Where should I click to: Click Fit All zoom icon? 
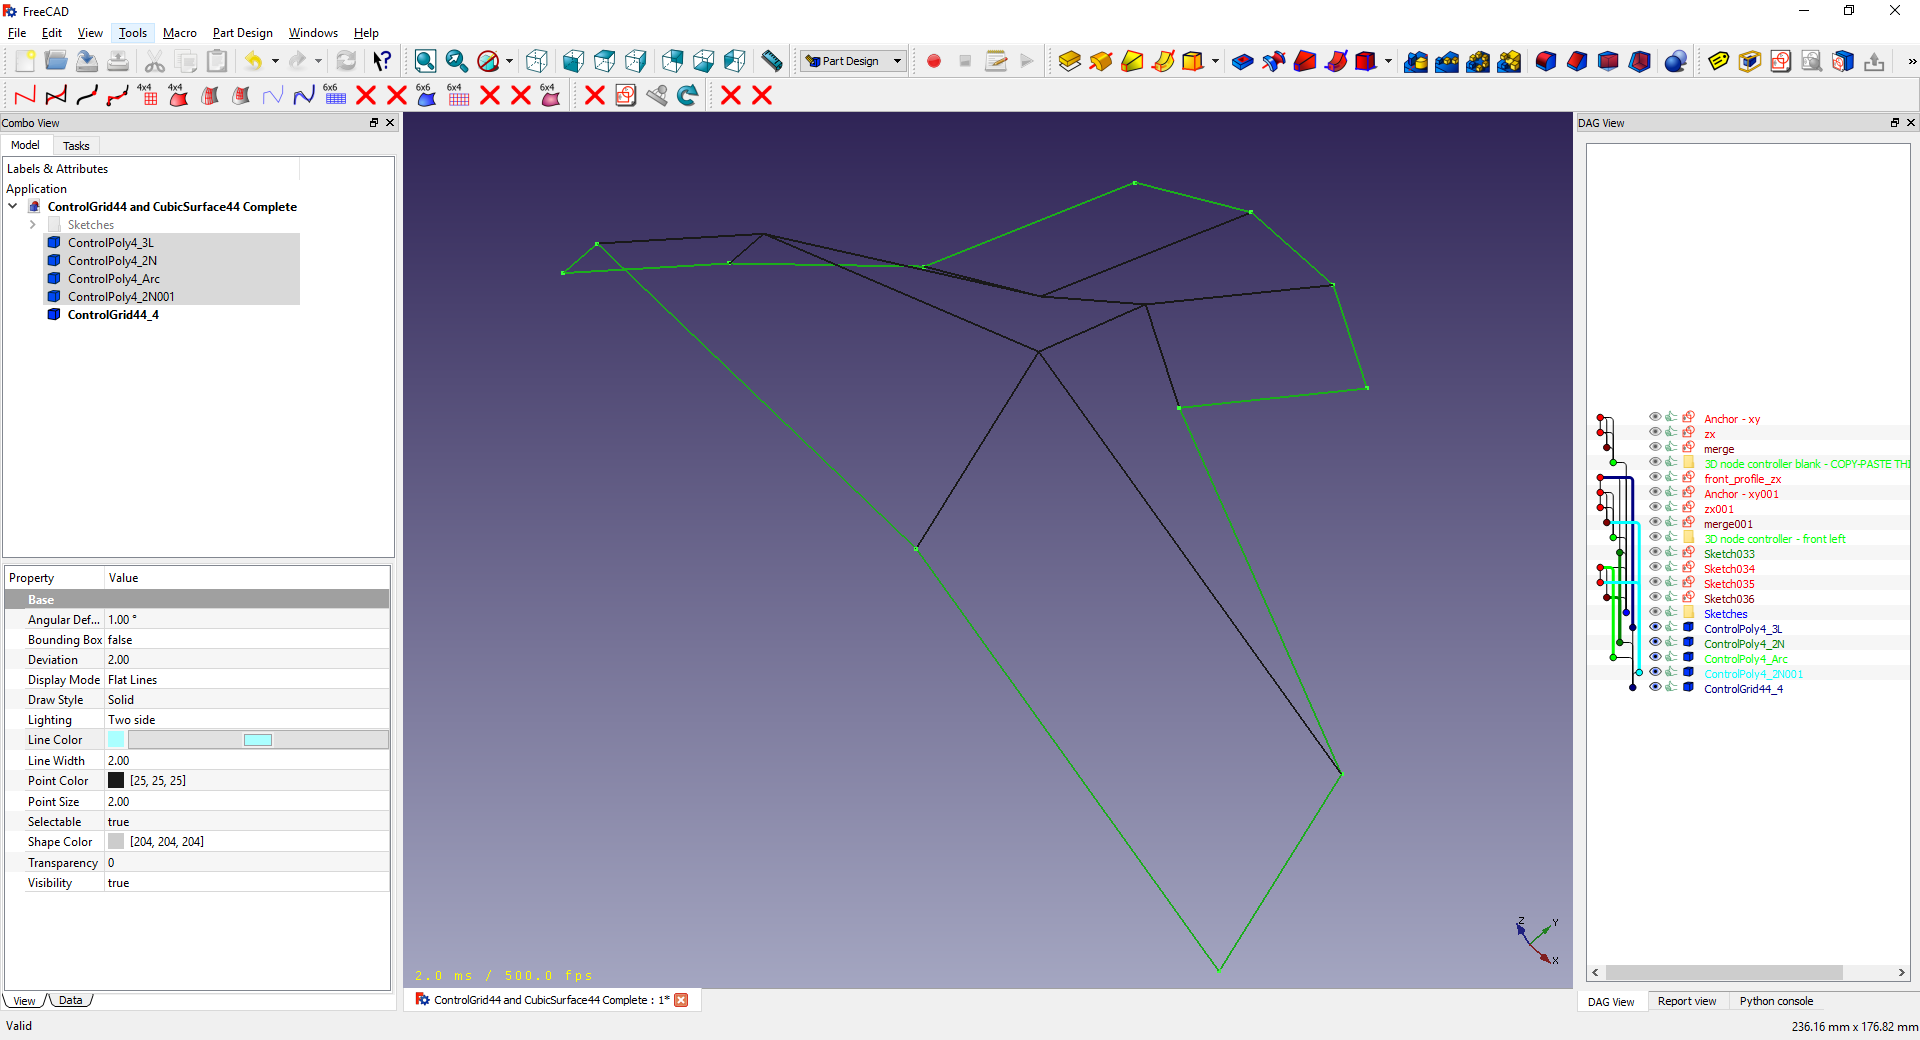pyautogui.click(x=425, y=61)
